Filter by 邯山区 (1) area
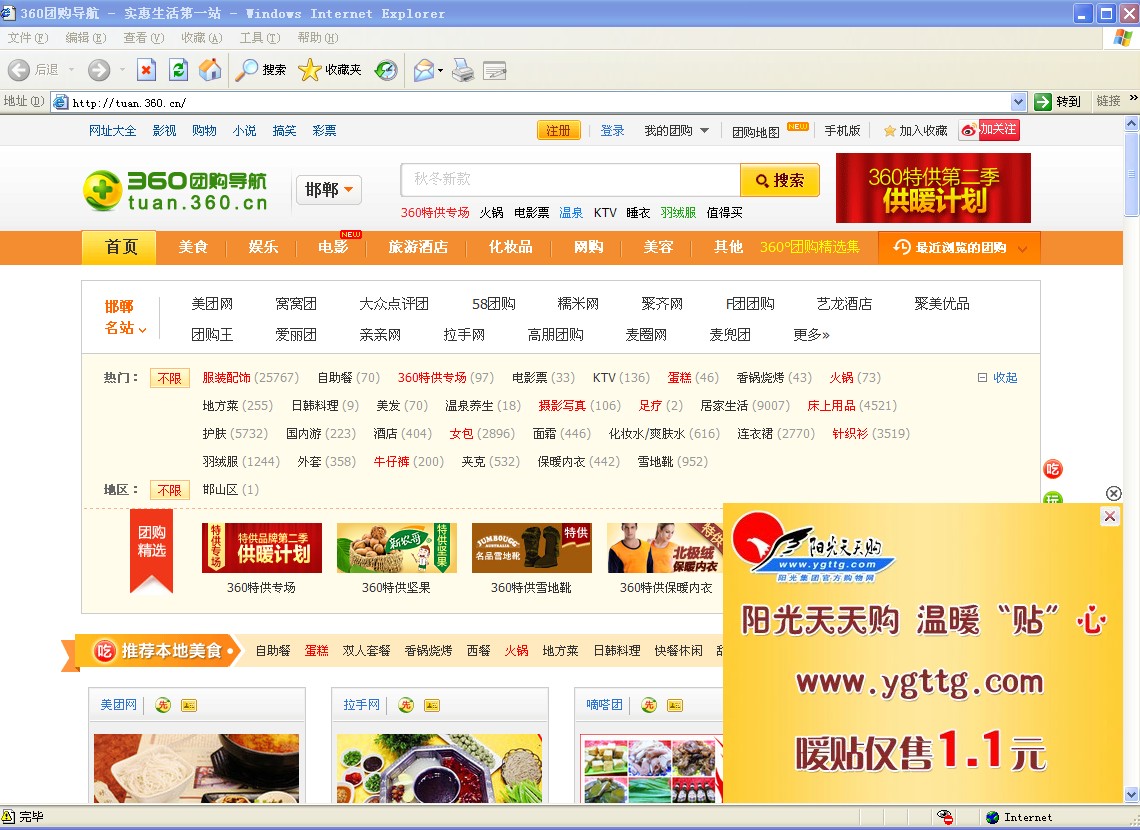Screen dimensions: 1140x830 click(230, 490)
